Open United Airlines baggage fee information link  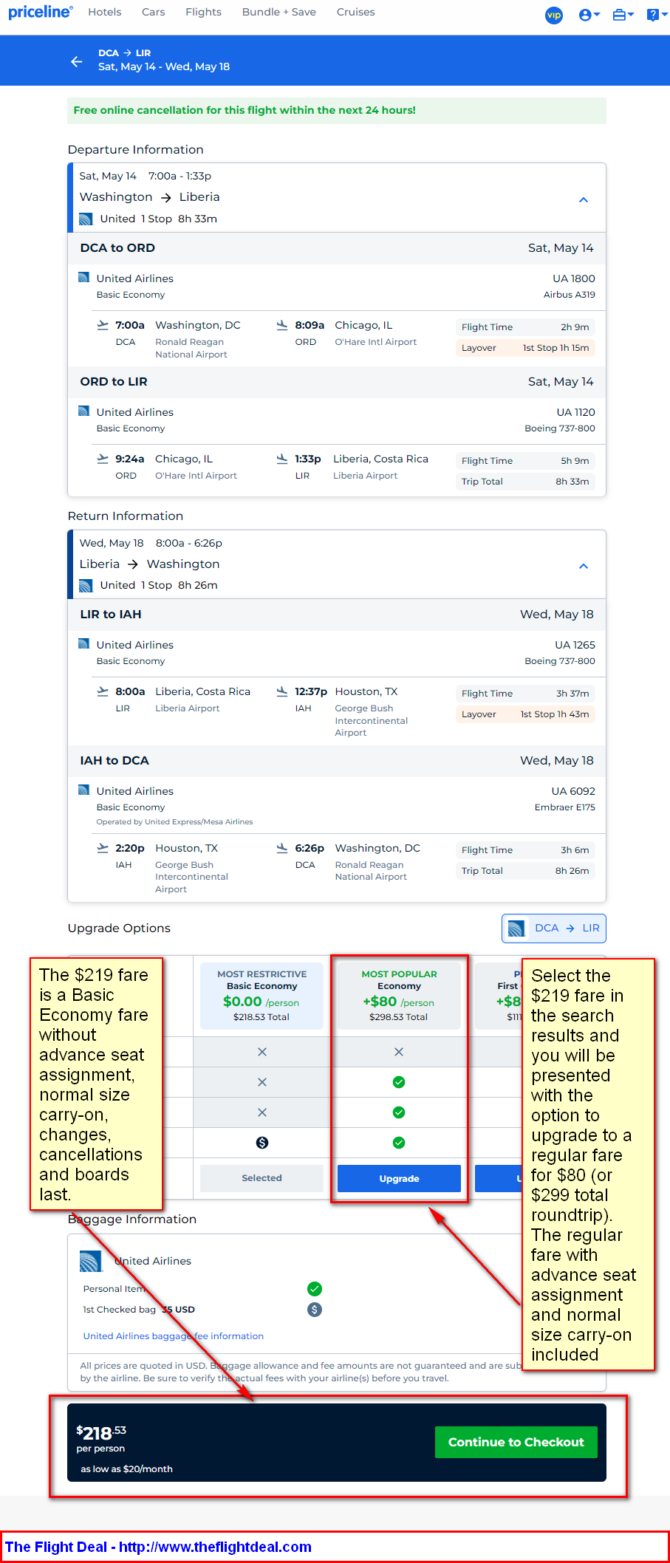(x=173, y=1336)
